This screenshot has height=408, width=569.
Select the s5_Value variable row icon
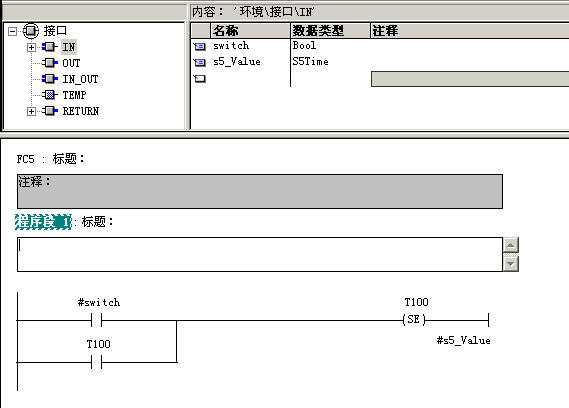point(199,62)
